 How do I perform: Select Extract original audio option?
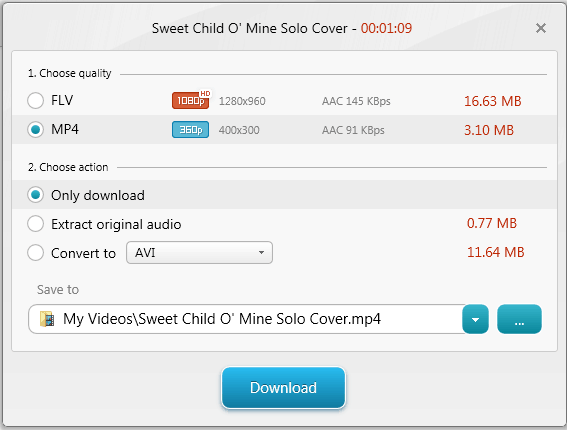click(35, 224)
